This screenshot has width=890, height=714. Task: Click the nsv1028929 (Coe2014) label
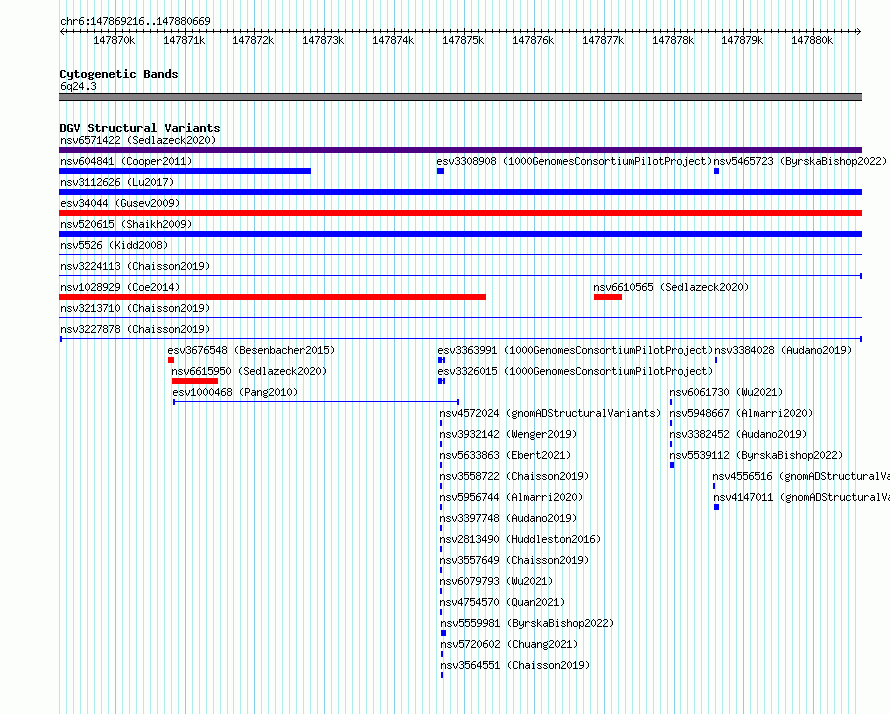(120, 287)
